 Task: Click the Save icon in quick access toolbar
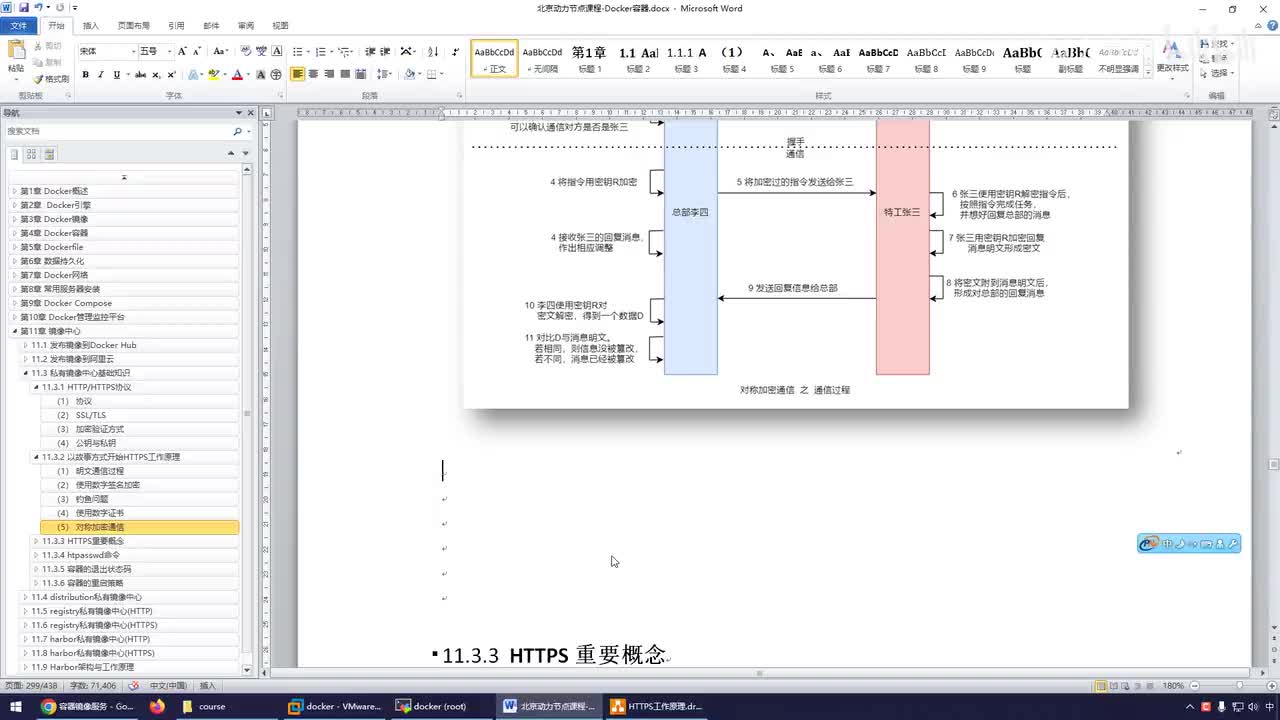[x=23, y=8]
